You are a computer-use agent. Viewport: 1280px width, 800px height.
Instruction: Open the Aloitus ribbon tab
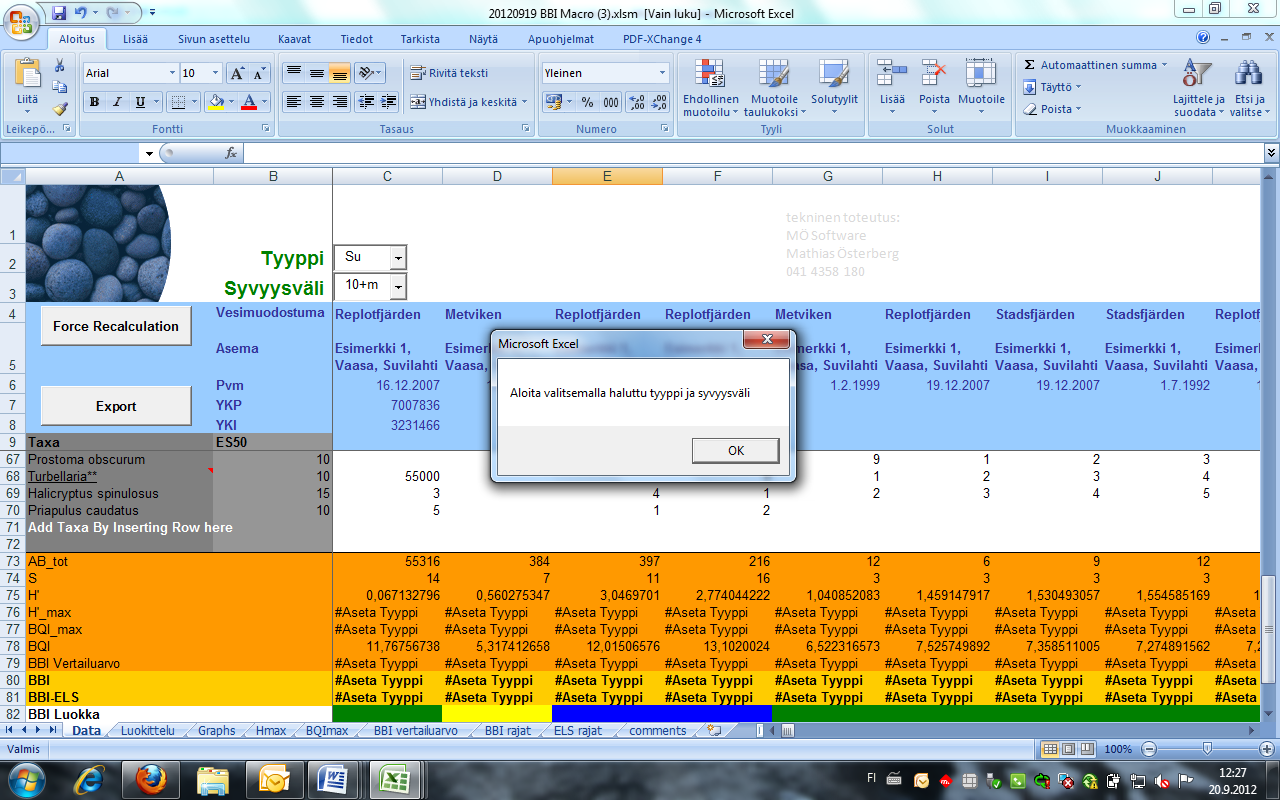[77, 39]
